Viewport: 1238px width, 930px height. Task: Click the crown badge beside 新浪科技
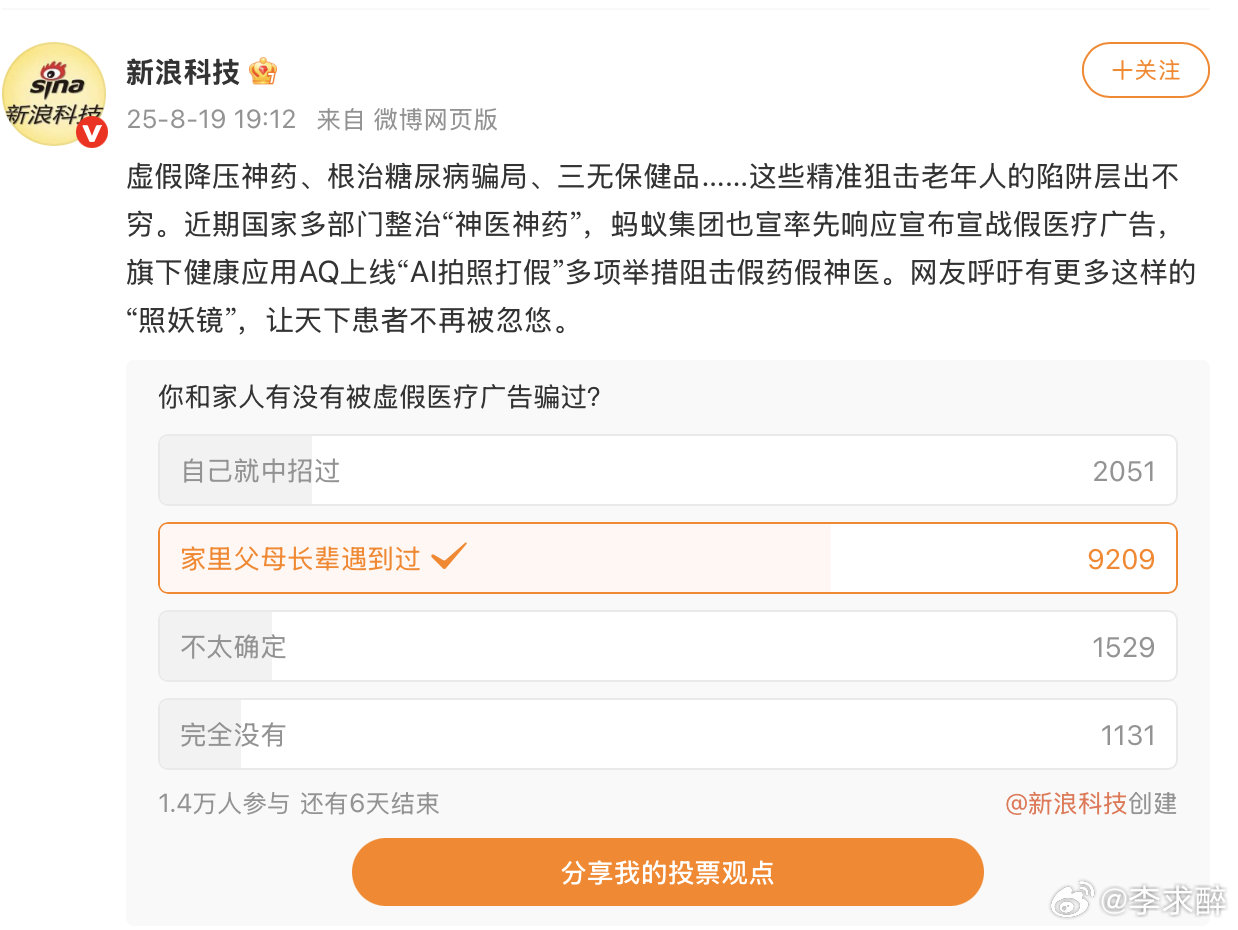(263, 72)
